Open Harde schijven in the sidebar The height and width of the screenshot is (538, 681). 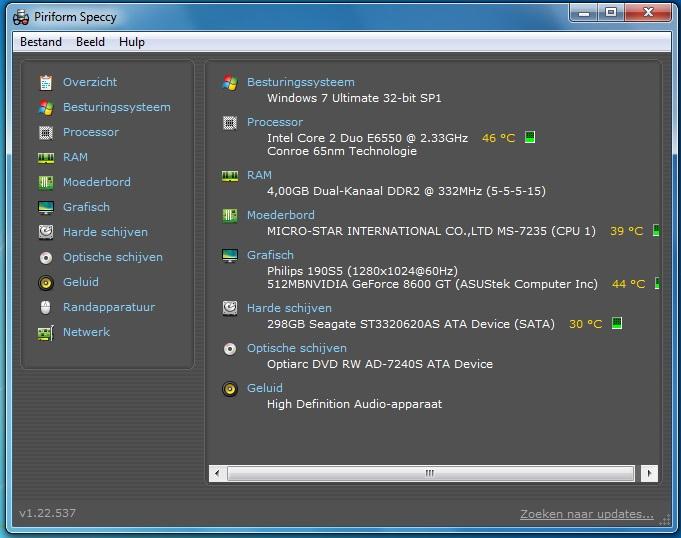(106, 232)
